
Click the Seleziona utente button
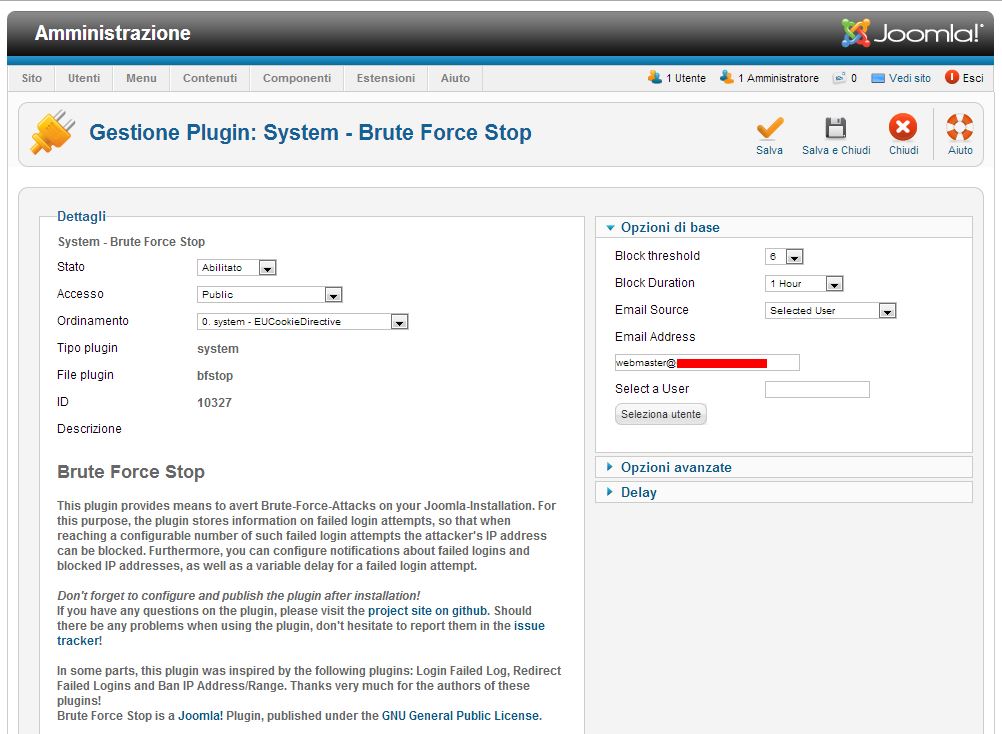[661, 414]
